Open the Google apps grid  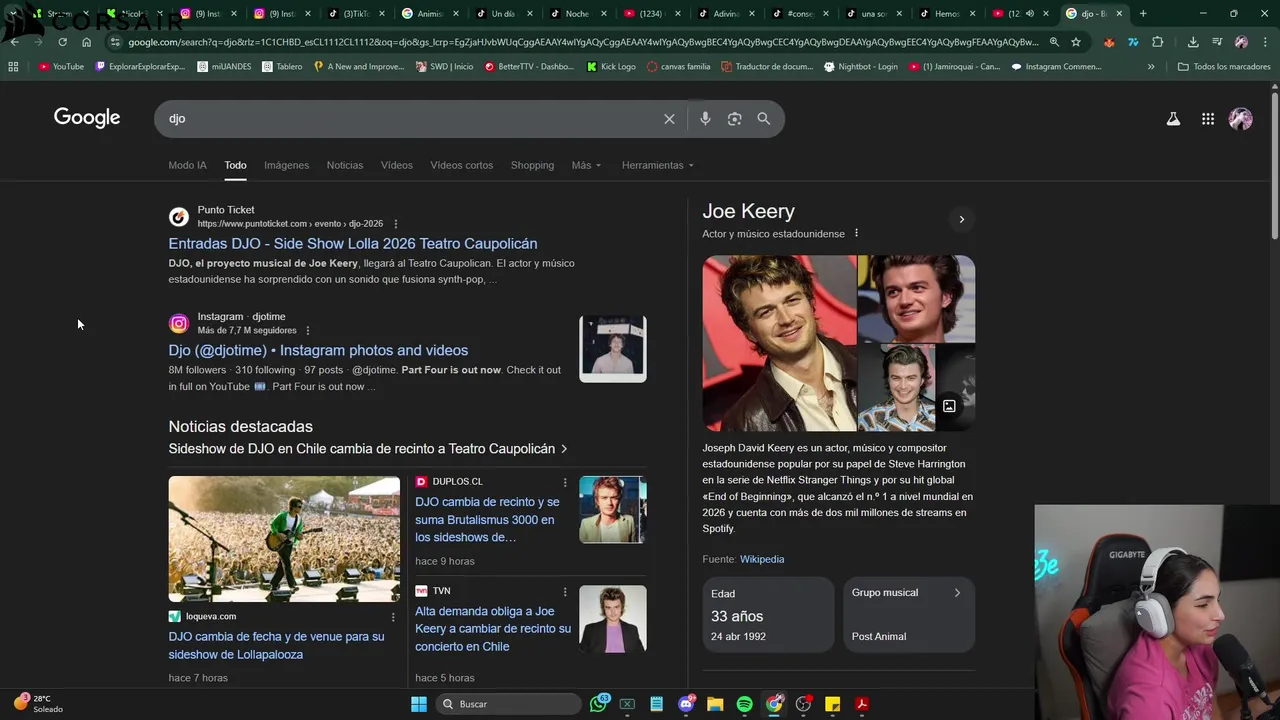point(1208,119)
